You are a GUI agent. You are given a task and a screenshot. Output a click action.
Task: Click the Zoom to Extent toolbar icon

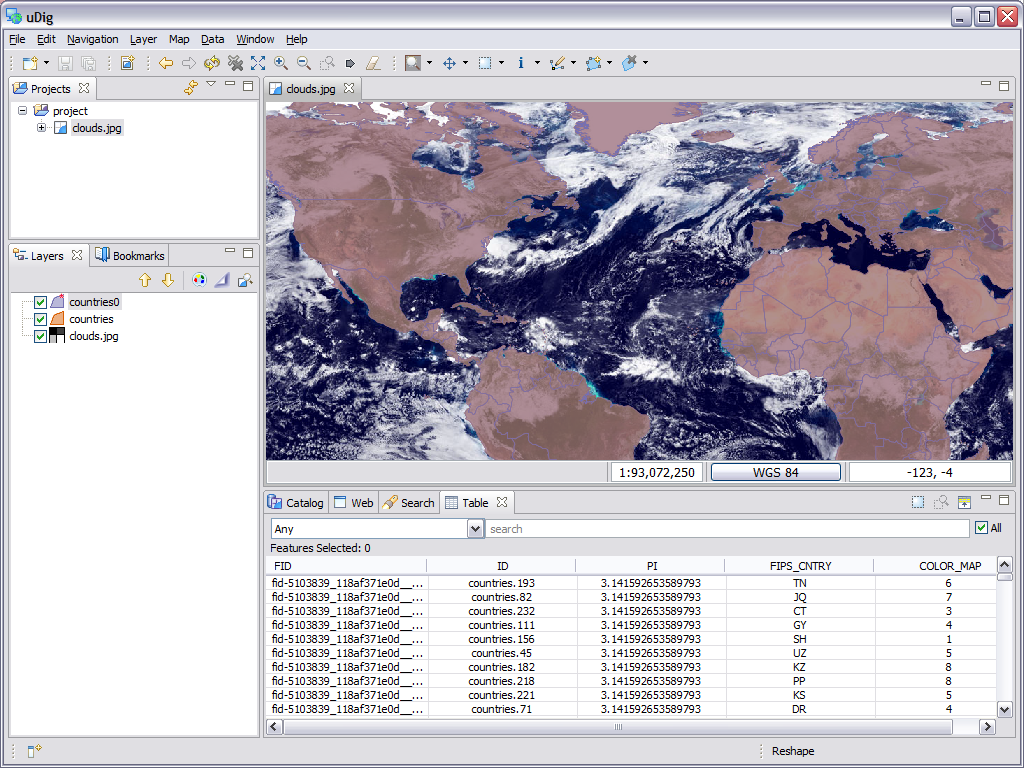click(x=258, y=63)
